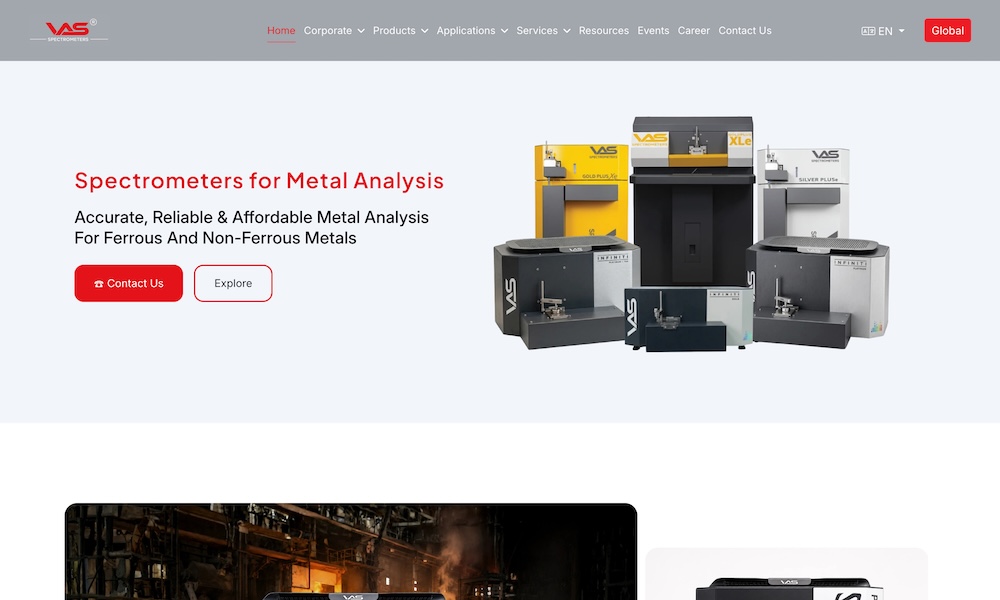Expand the Services chevron arrow
This screenshot has height=600, width=1000.
[x=566, y=31]
